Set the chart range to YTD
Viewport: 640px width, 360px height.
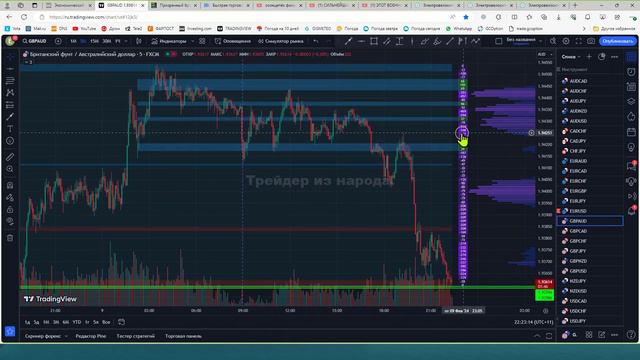pos(76,322)
